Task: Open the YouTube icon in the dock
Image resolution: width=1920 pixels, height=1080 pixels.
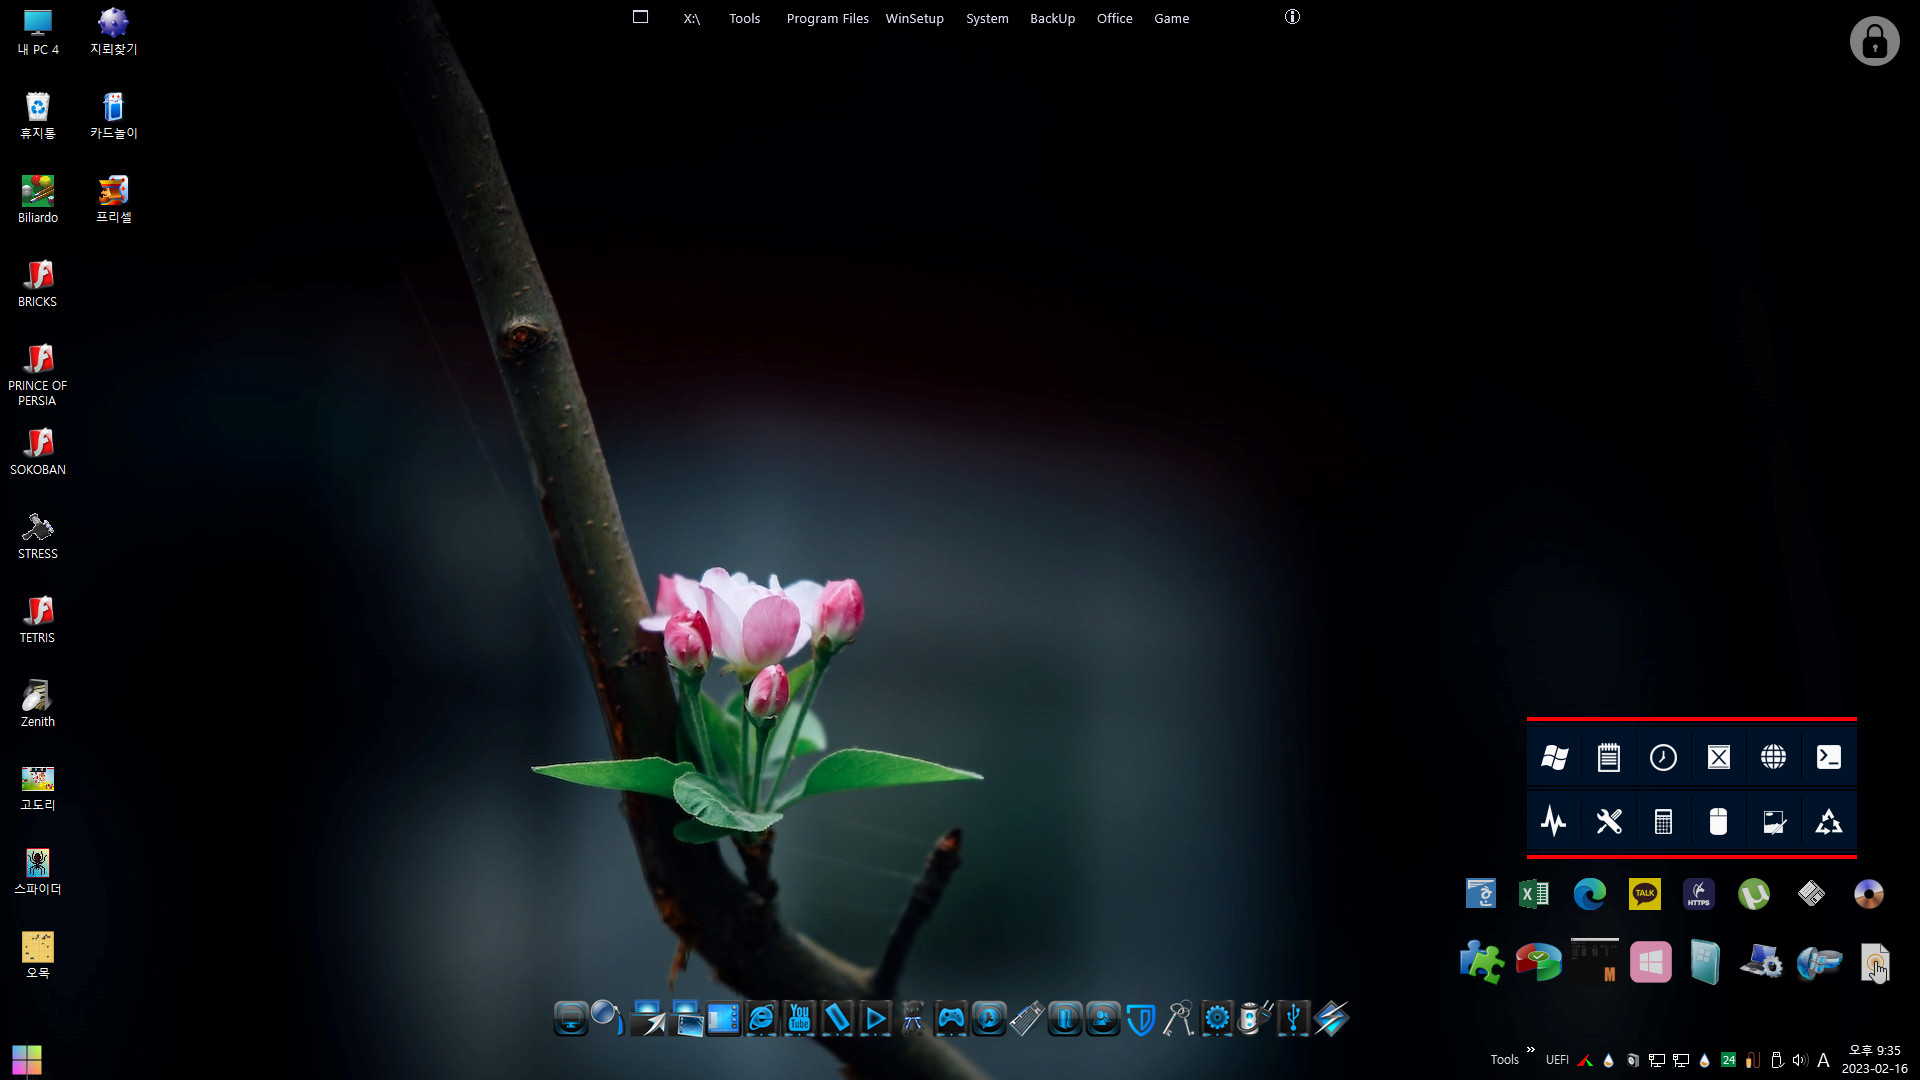Action: tap(800, 1018)
